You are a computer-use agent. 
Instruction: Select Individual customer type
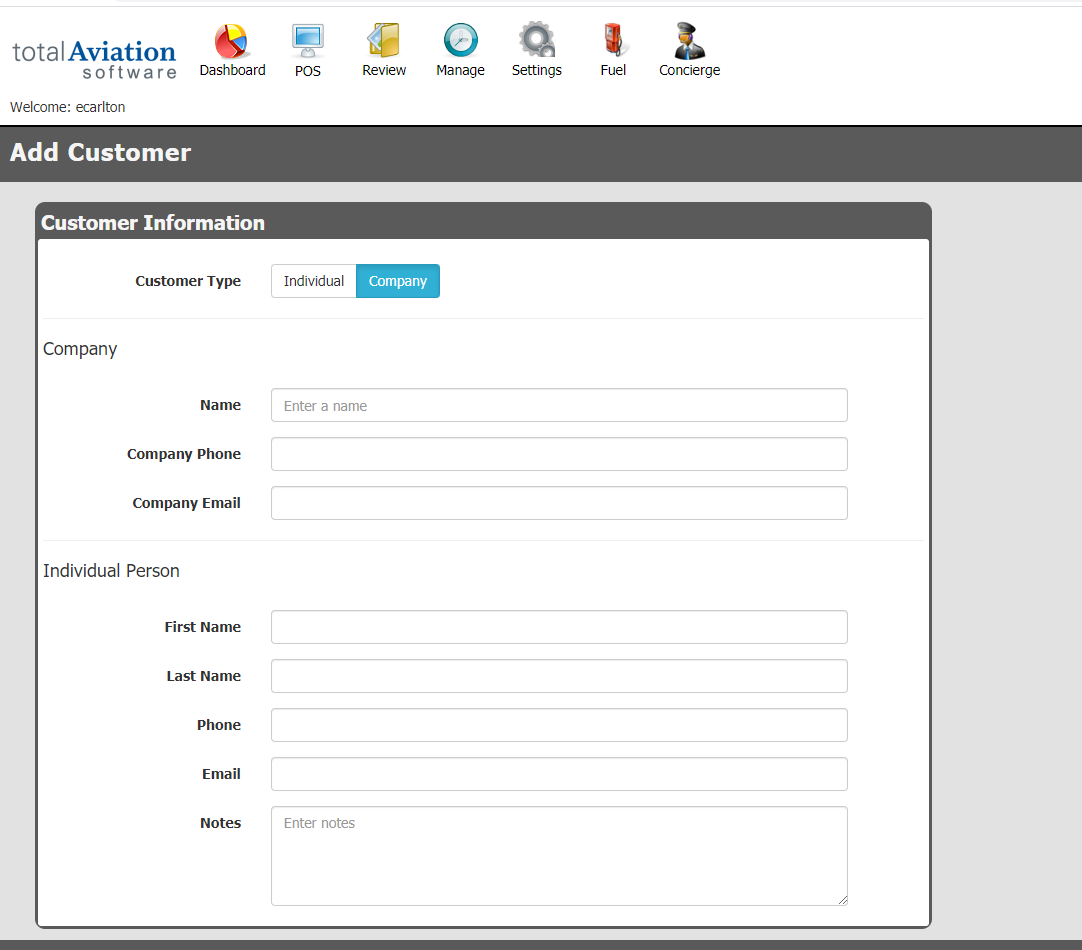coord(313,281)
